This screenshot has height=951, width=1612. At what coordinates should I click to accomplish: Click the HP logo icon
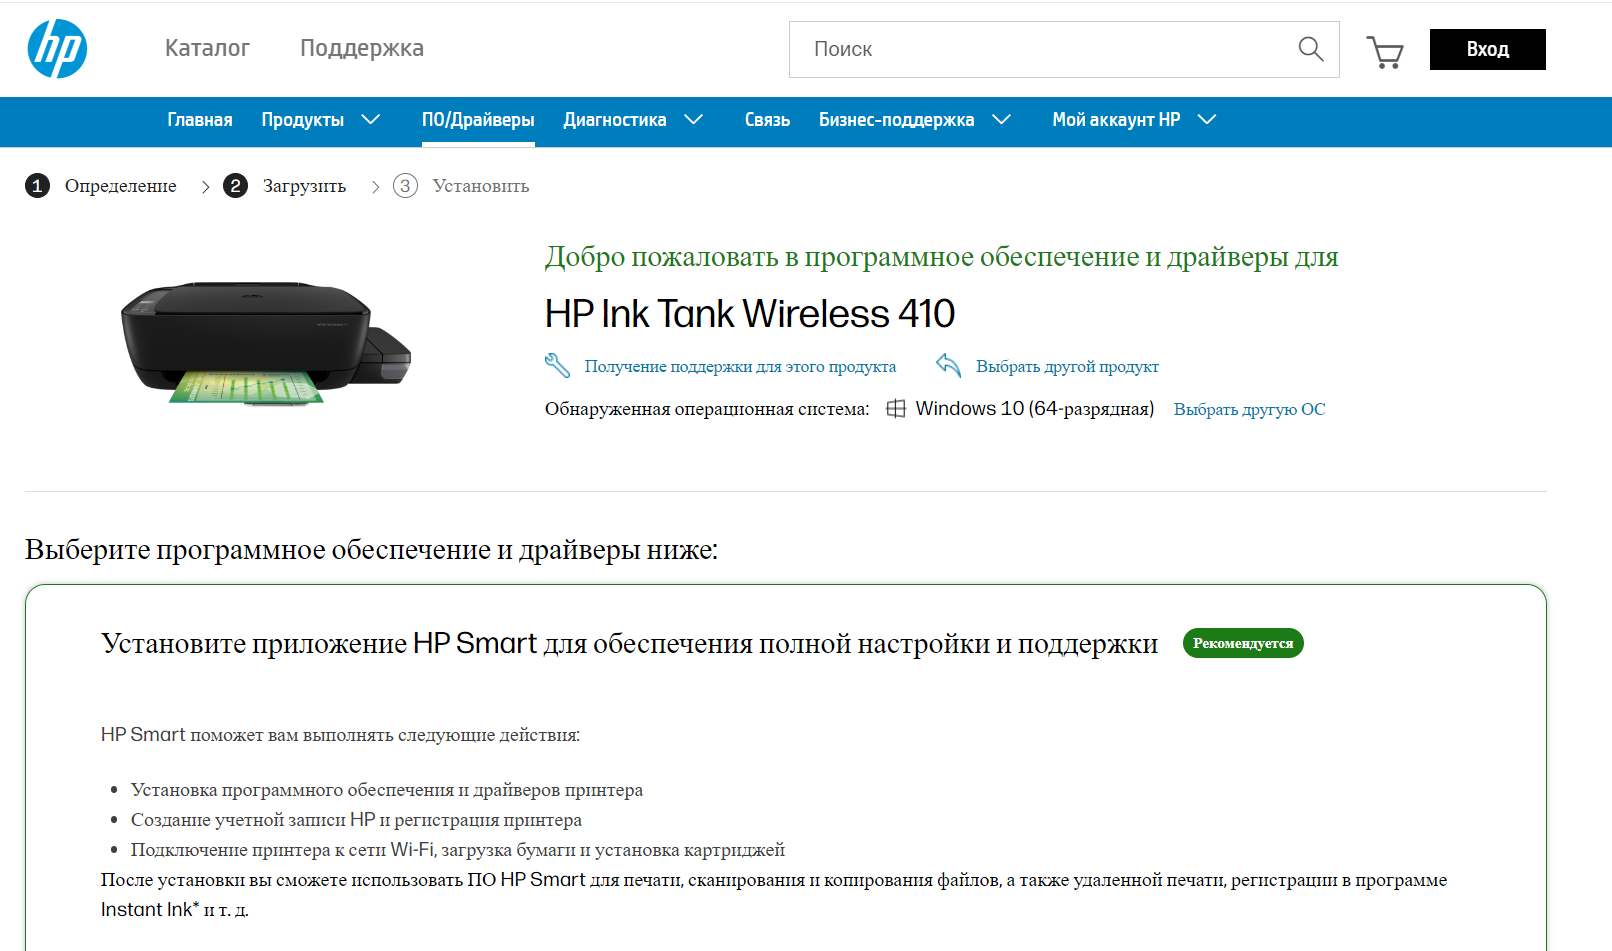[57, 49]
